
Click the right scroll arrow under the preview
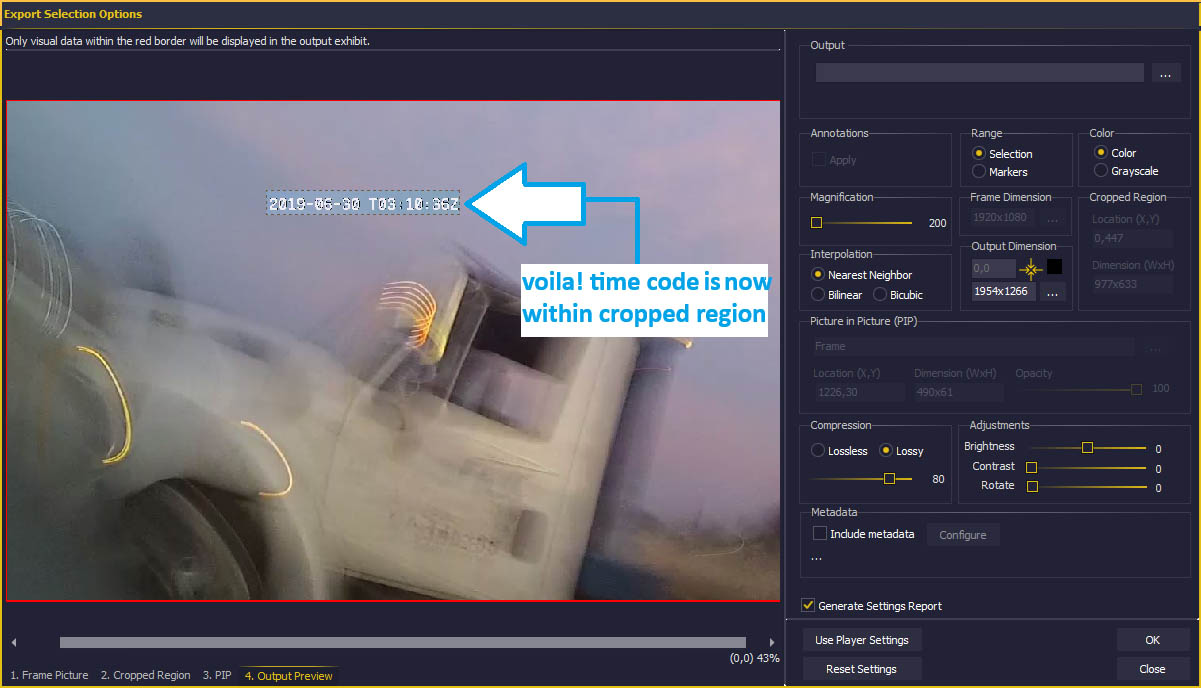pos(771,642)
